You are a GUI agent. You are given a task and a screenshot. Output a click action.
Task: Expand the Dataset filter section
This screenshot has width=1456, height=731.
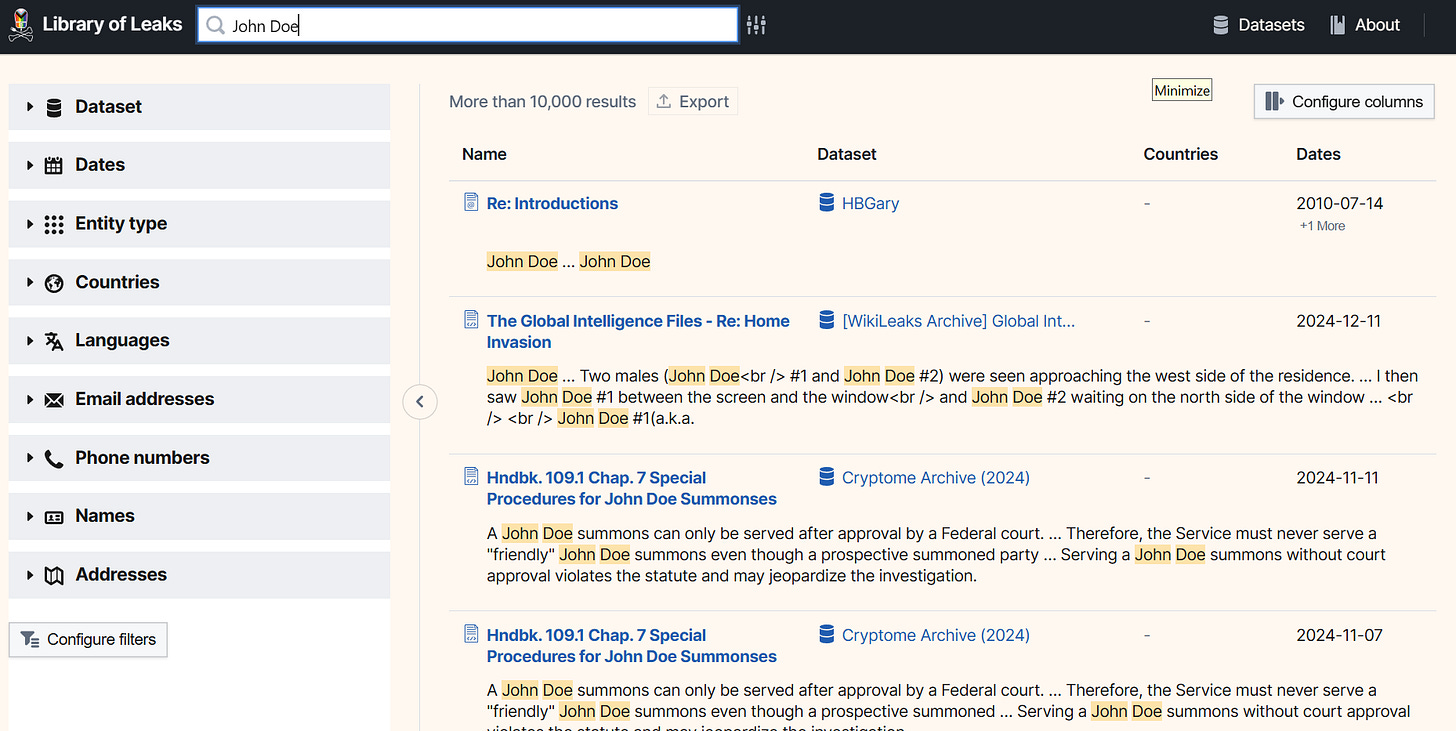point(199,107)
